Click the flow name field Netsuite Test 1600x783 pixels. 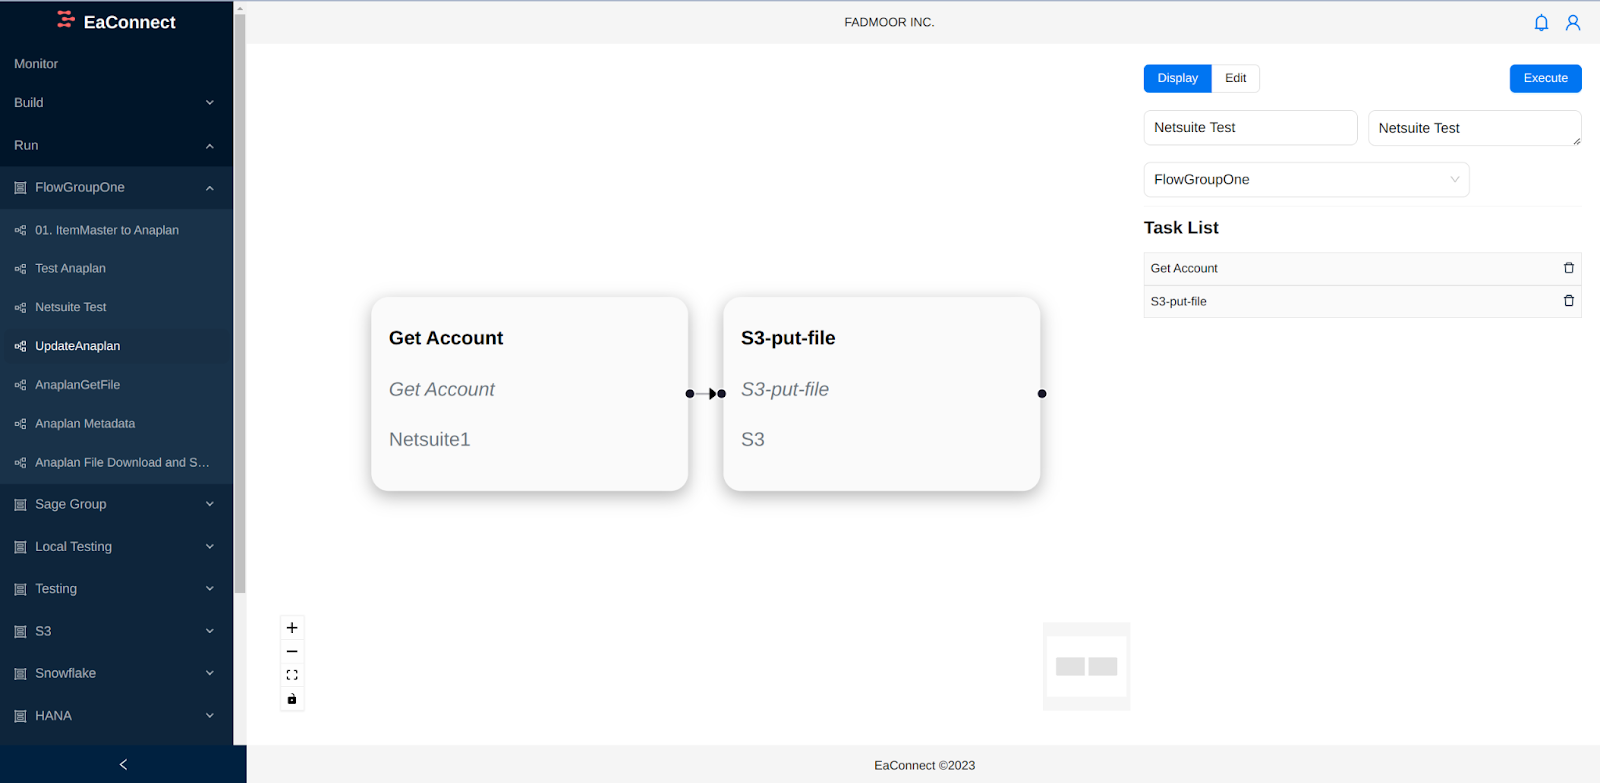coord(1250,128)
